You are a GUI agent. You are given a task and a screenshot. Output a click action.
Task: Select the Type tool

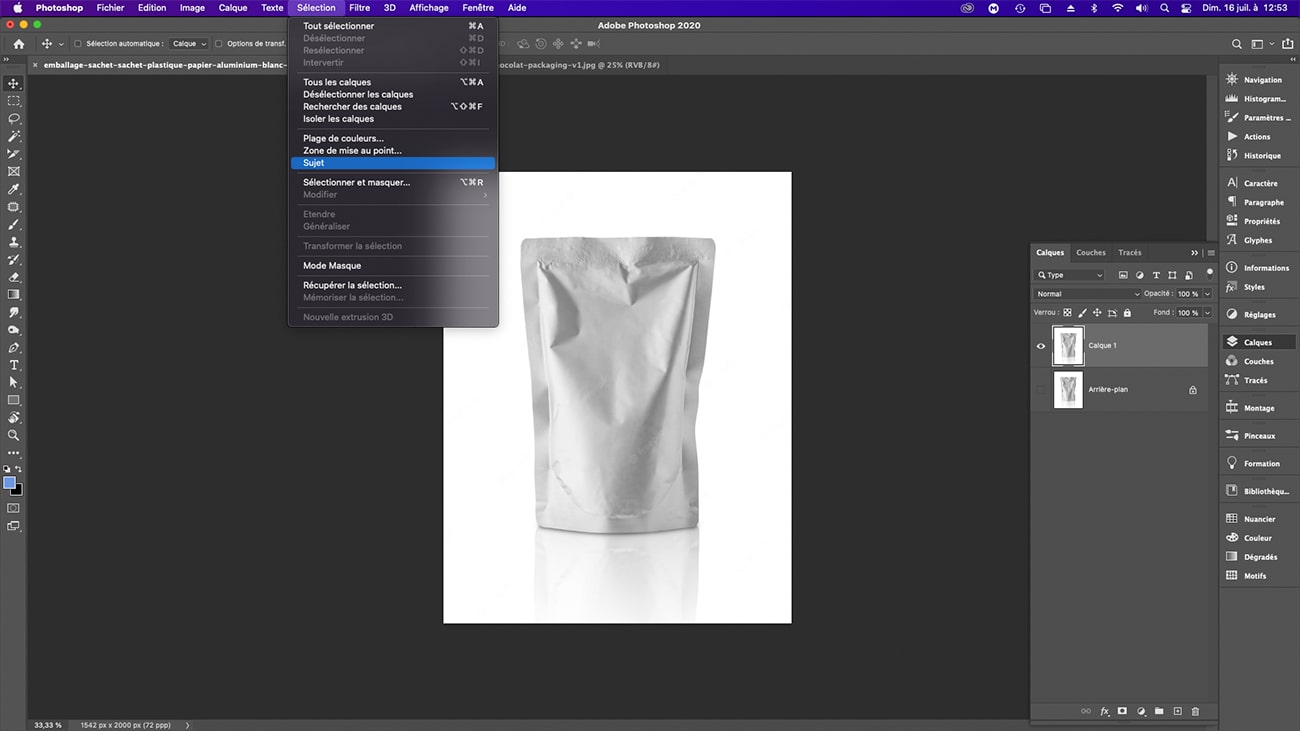coord(13,365)
